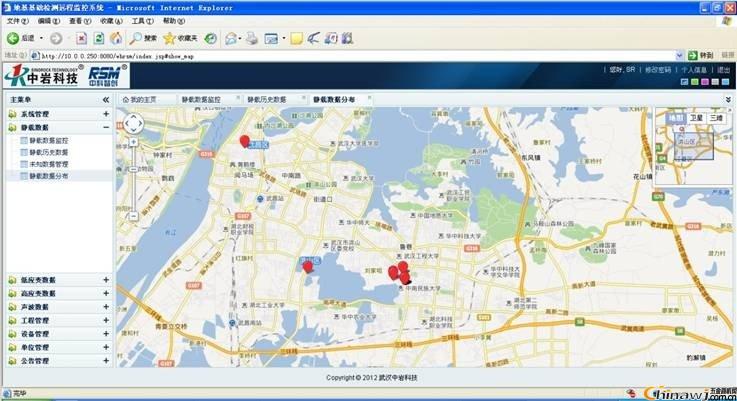Click the IE Stop toolbar icon
737x401 pixels.
point(80,38)
